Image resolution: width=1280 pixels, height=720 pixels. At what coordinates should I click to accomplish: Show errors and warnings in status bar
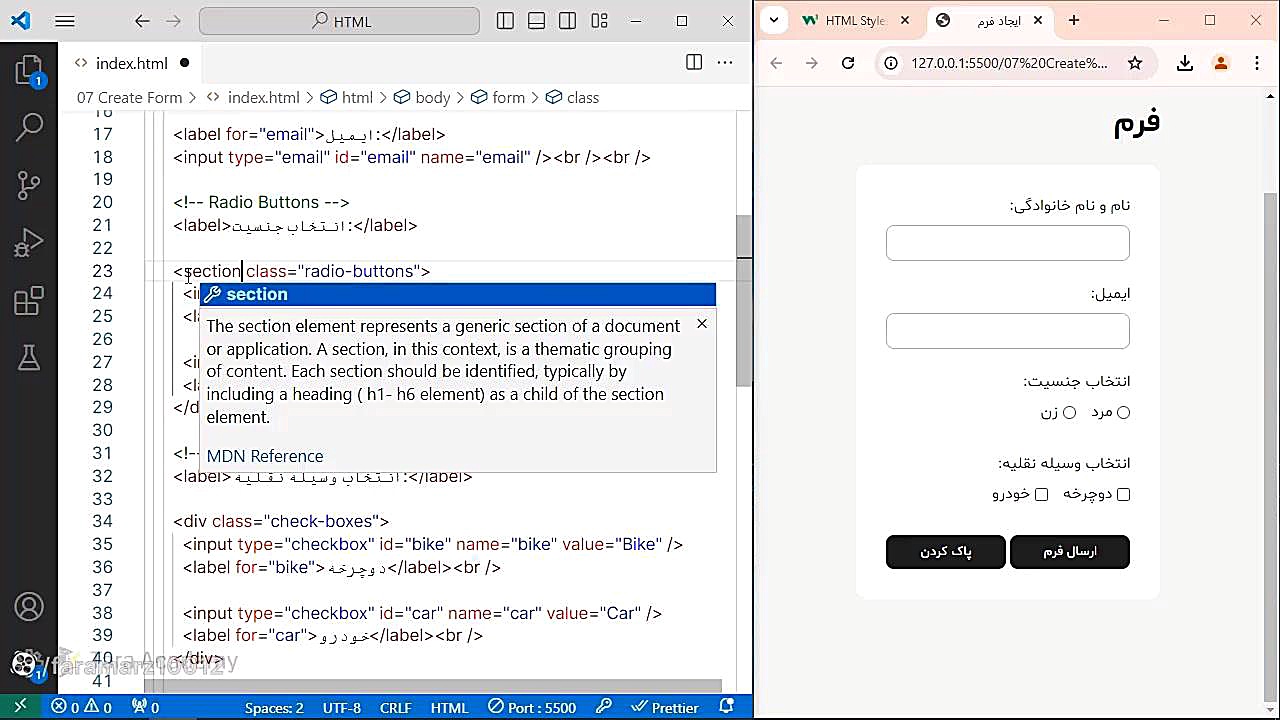[x=82, y=707]
